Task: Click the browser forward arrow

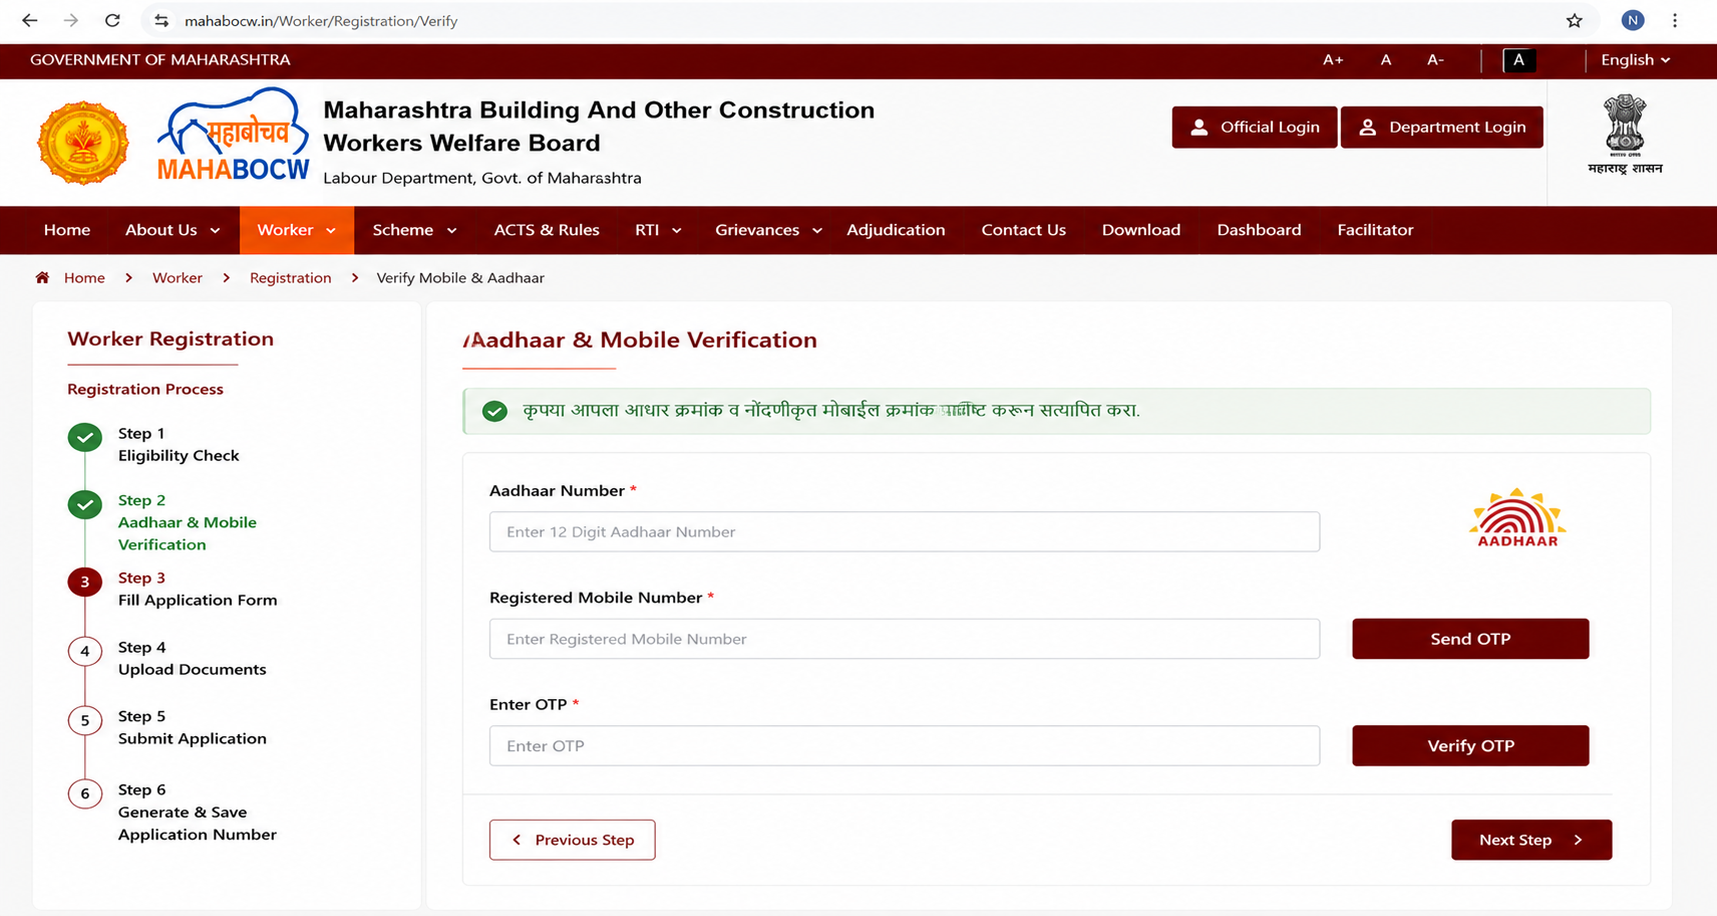Action: coord(71,20)
